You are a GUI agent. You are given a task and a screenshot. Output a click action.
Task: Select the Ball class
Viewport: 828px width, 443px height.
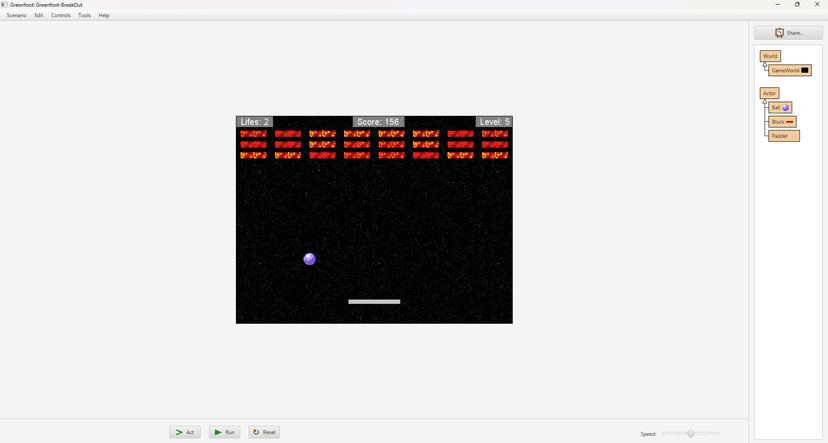coord(780,107)
